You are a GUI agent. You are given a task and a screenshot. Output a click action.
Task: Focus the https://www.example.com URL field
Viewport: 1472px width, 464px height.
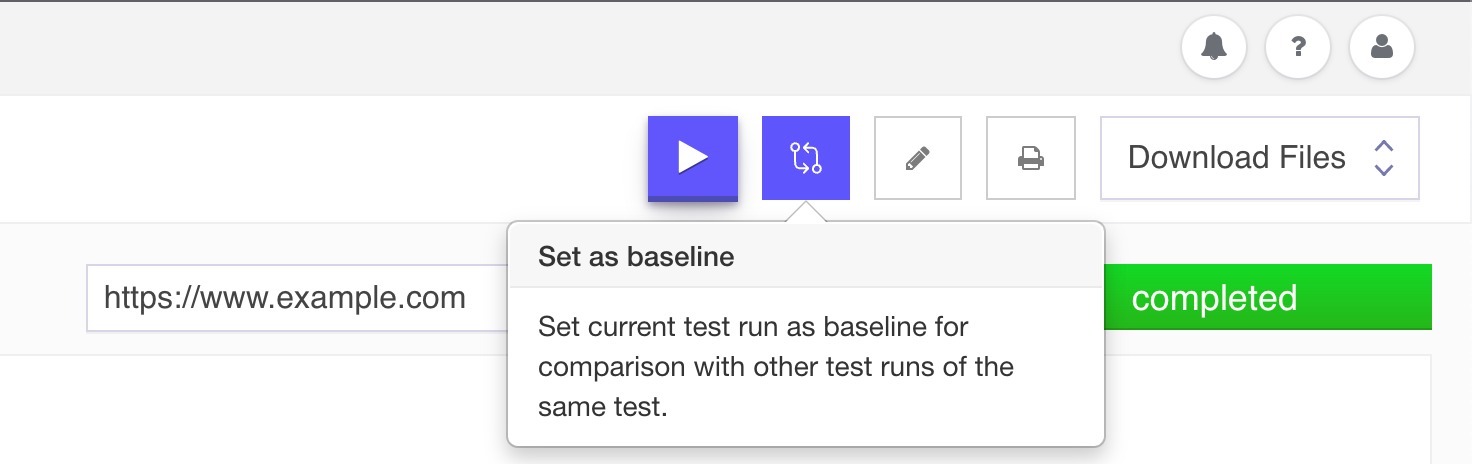[x=298, y=298]
